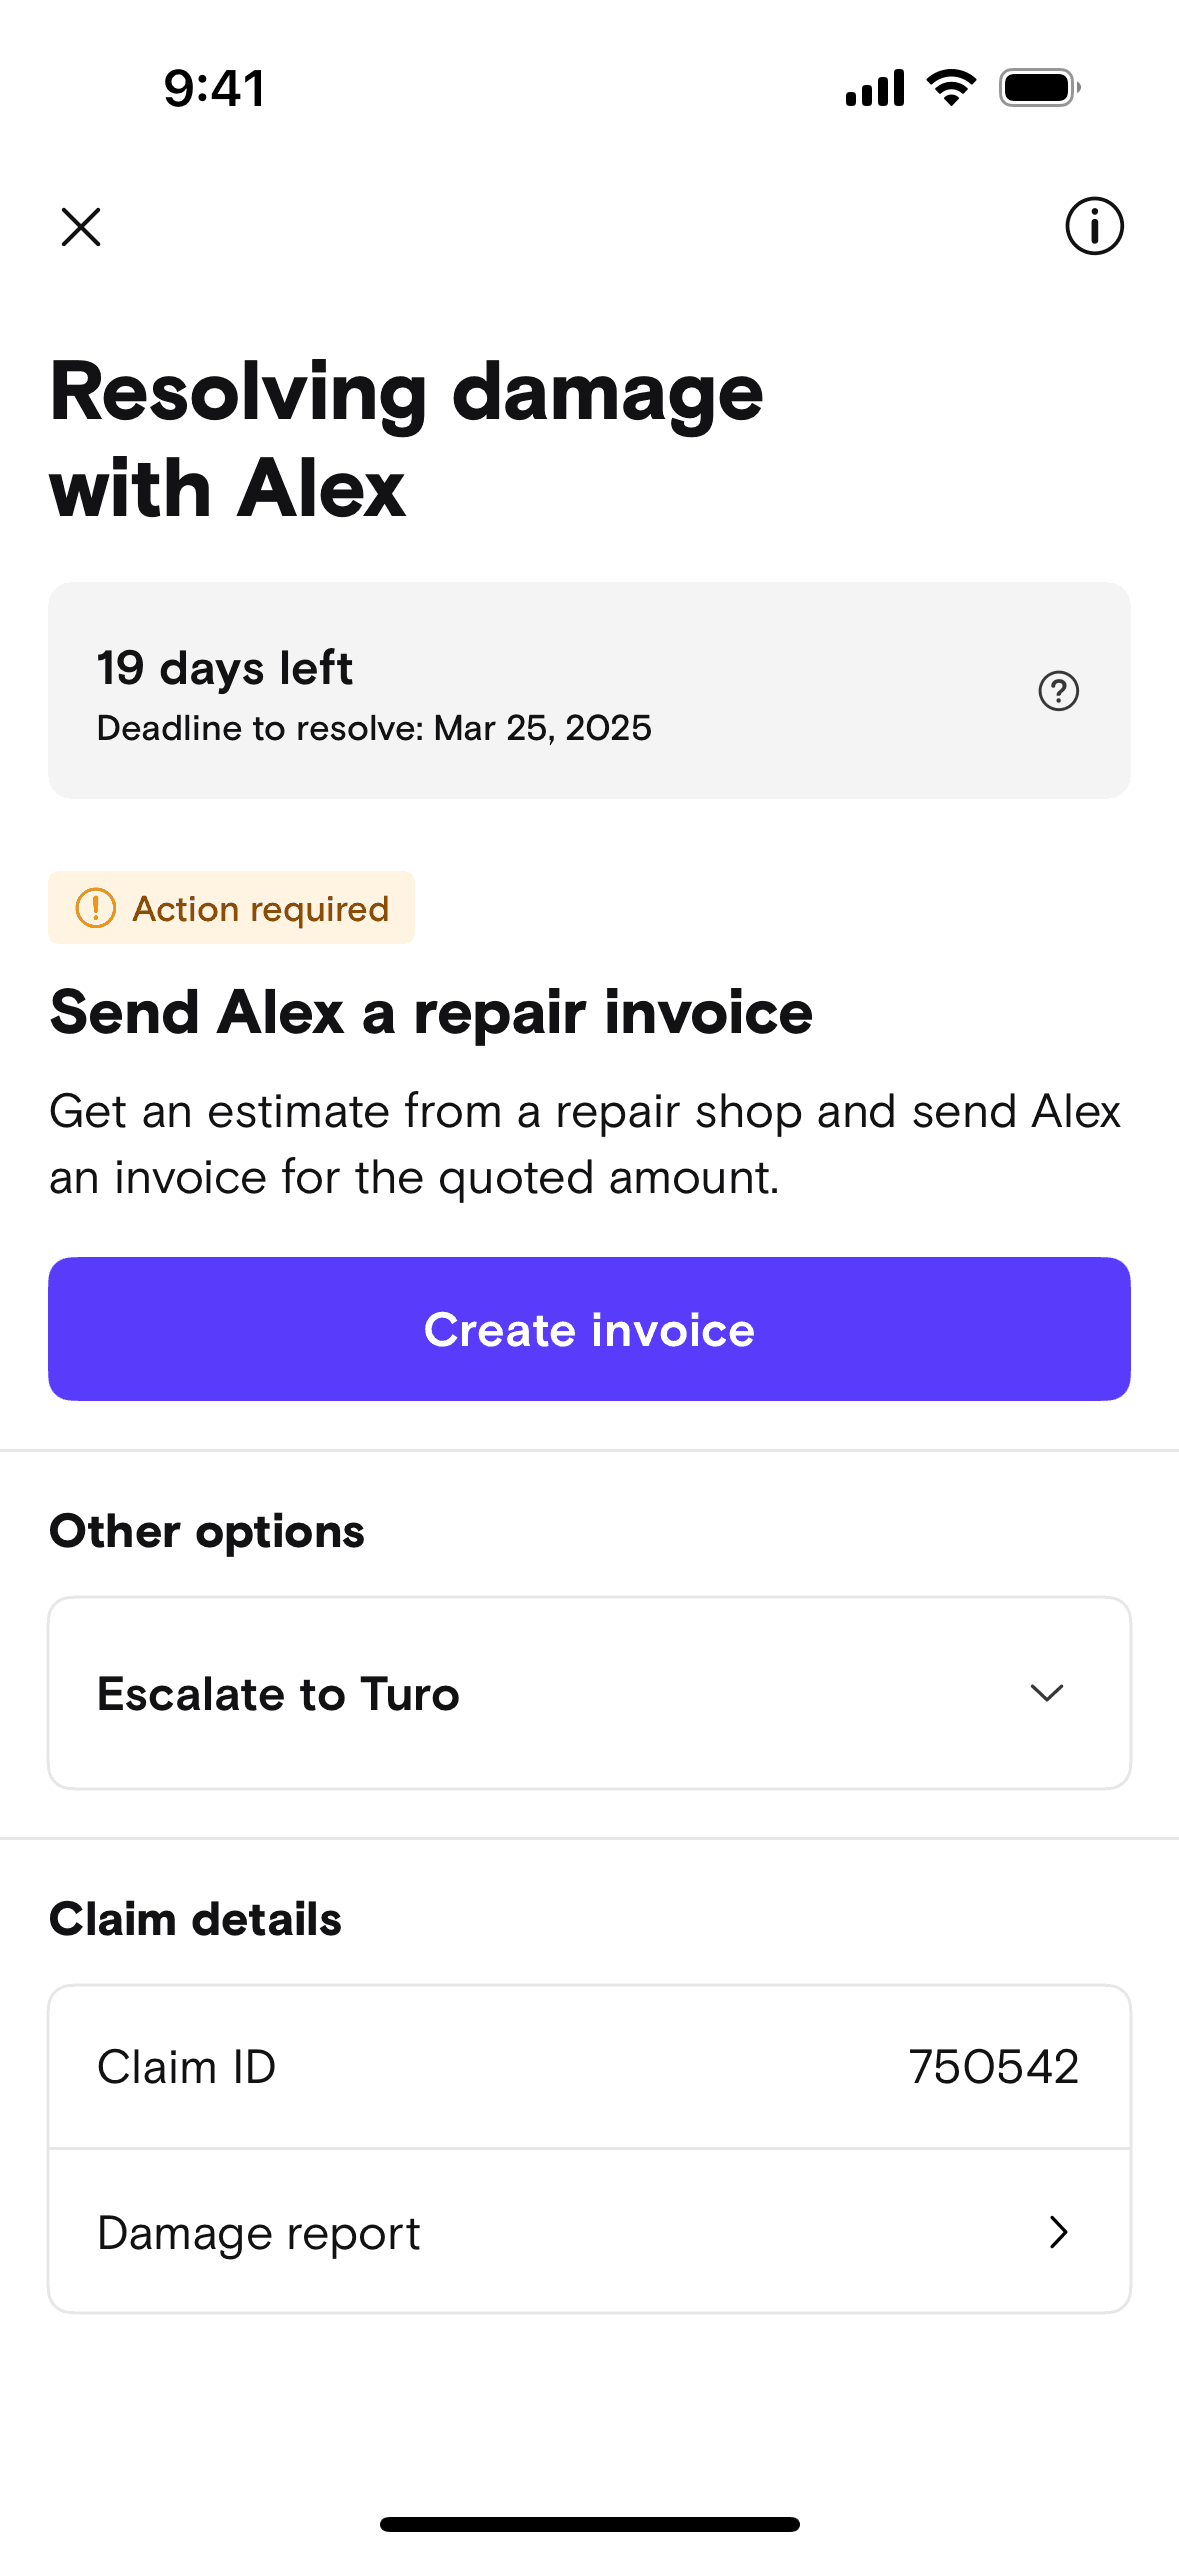Close the damage resolution screen
1179x2556 pixels.
[x=81, y=227]
